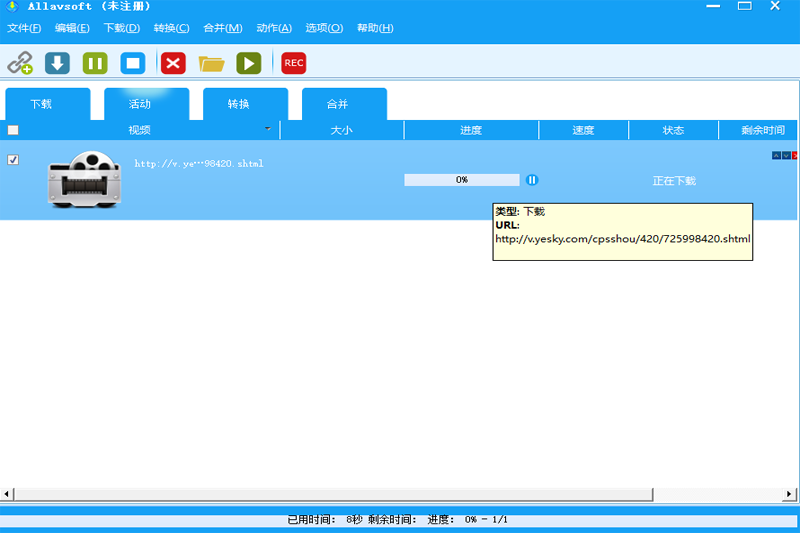Uncheck the checkbox for the downloading video
This screenshot has height=533, width=800.
click(13, 160)
